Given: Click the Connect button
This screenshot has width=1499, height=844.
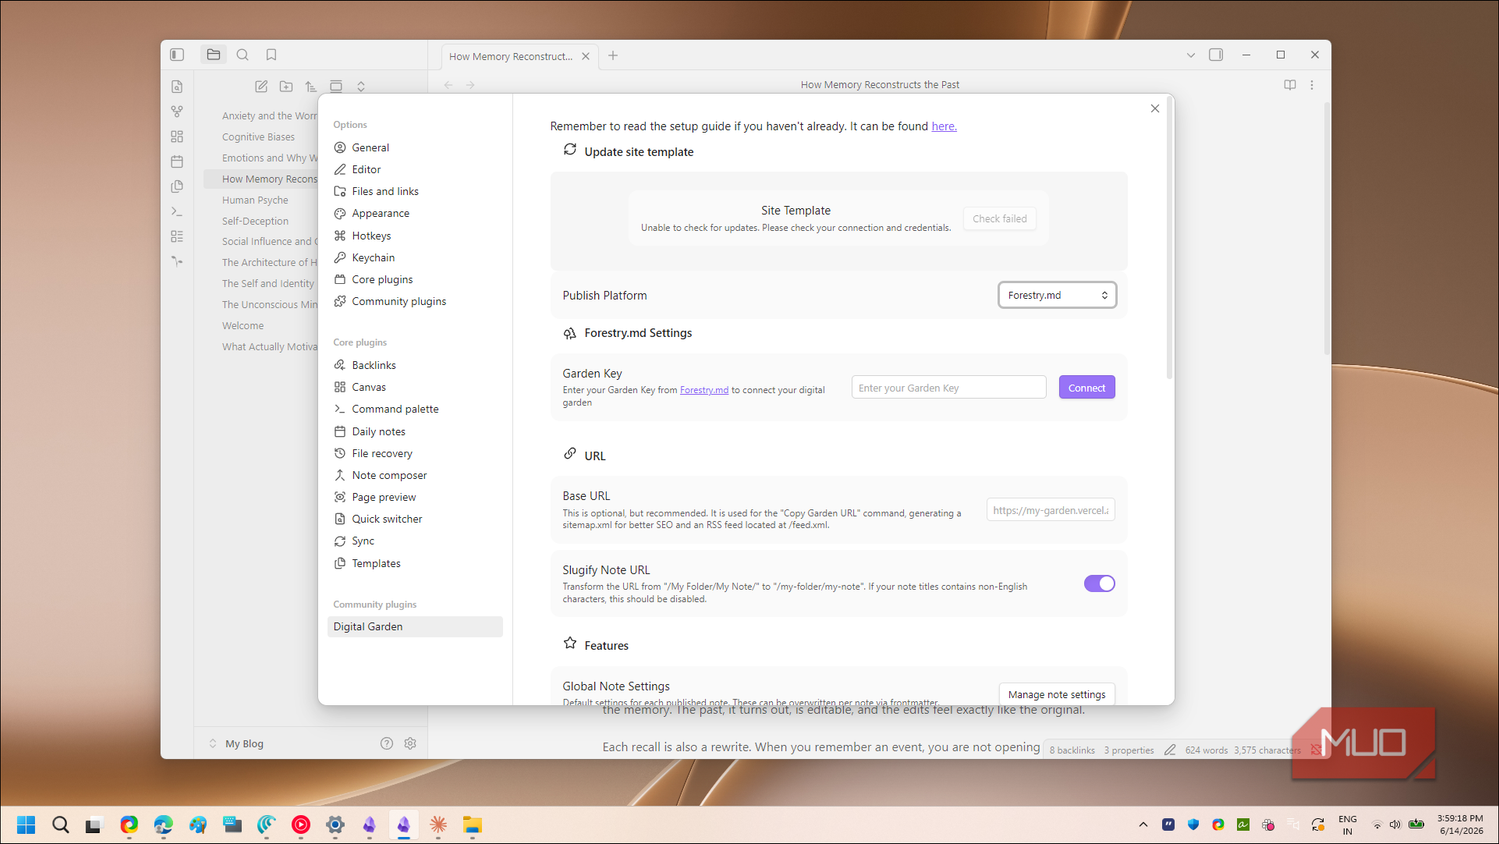Looking at the screenshot, I should pos(1087,388).
